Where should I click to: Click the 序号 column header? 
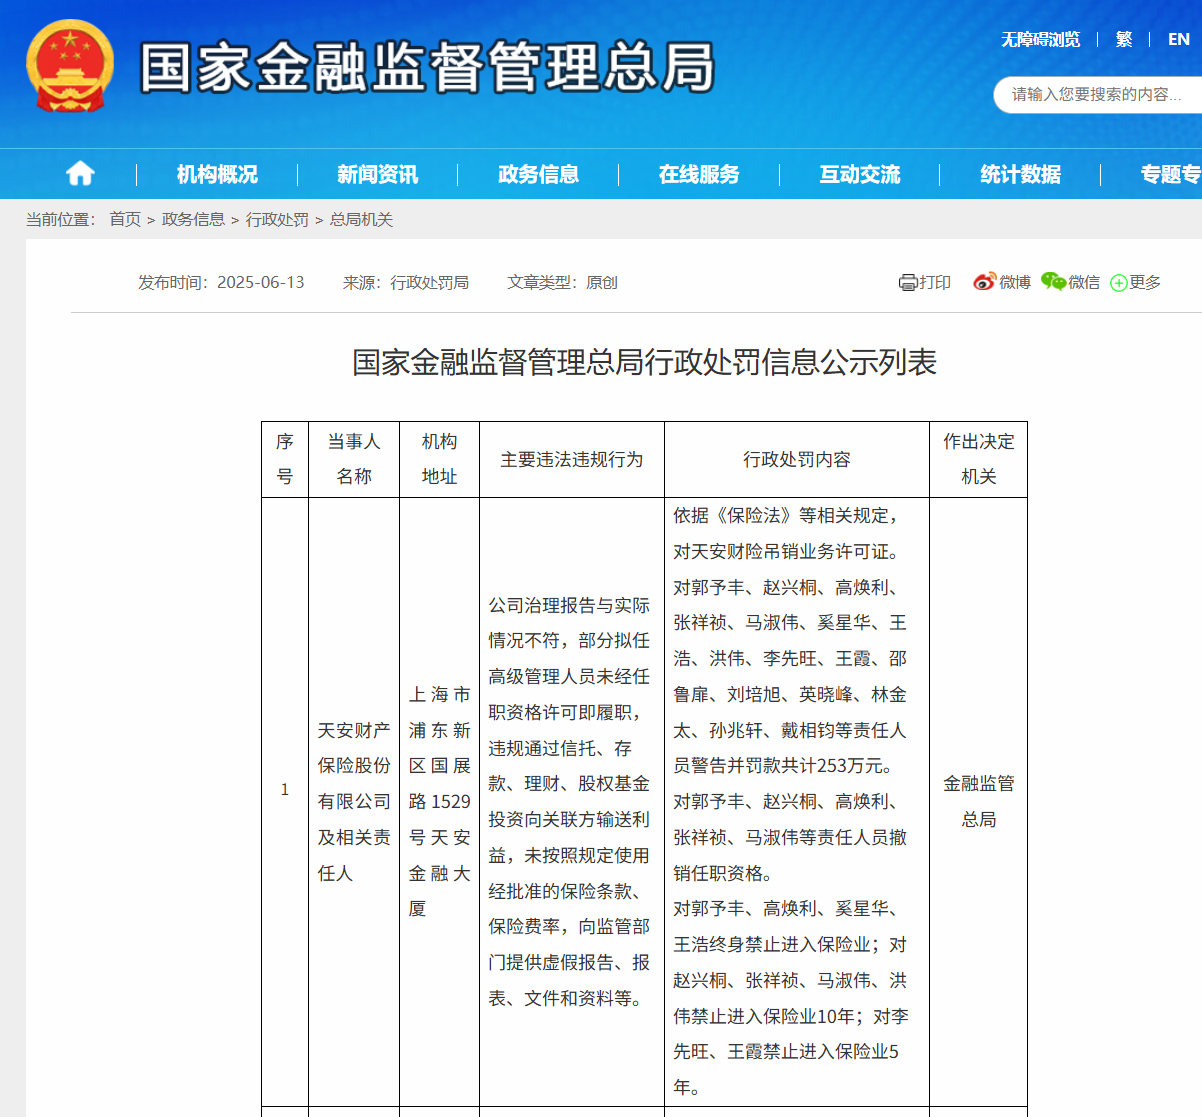[285, 459]
